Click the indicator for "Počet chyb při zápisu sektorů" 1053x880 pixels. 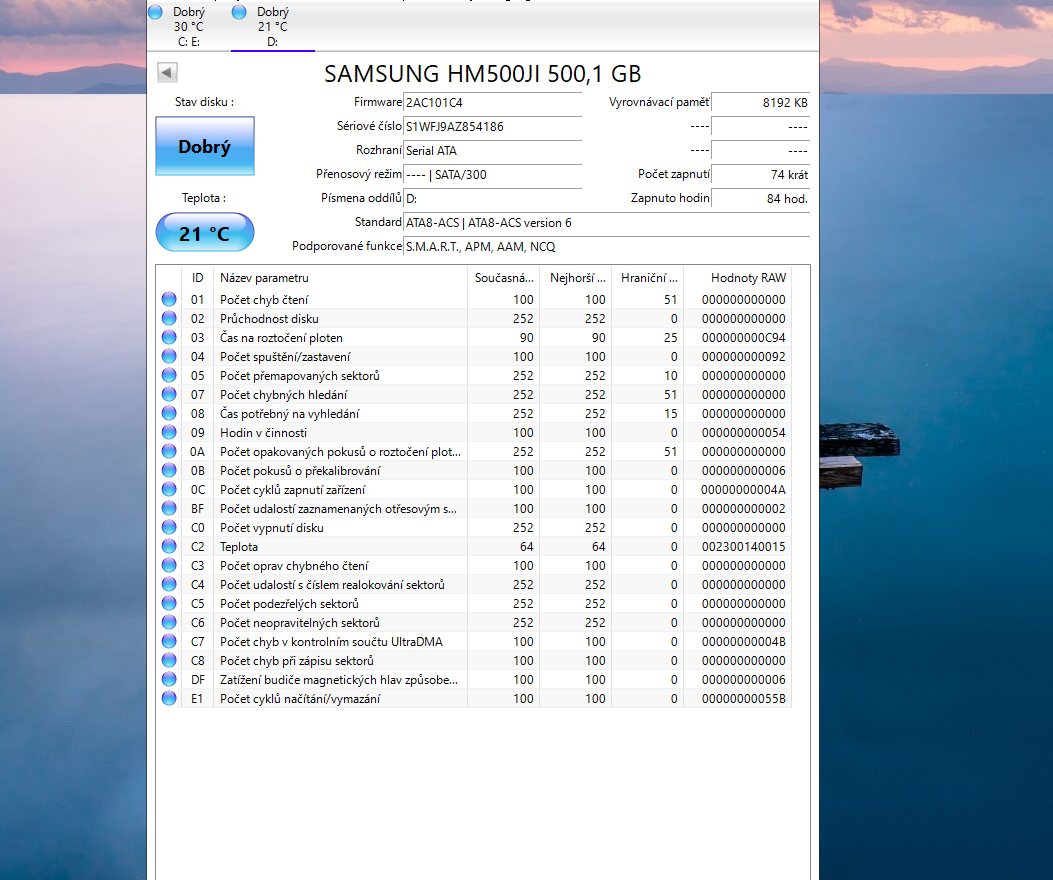click(x=168, y=660)
